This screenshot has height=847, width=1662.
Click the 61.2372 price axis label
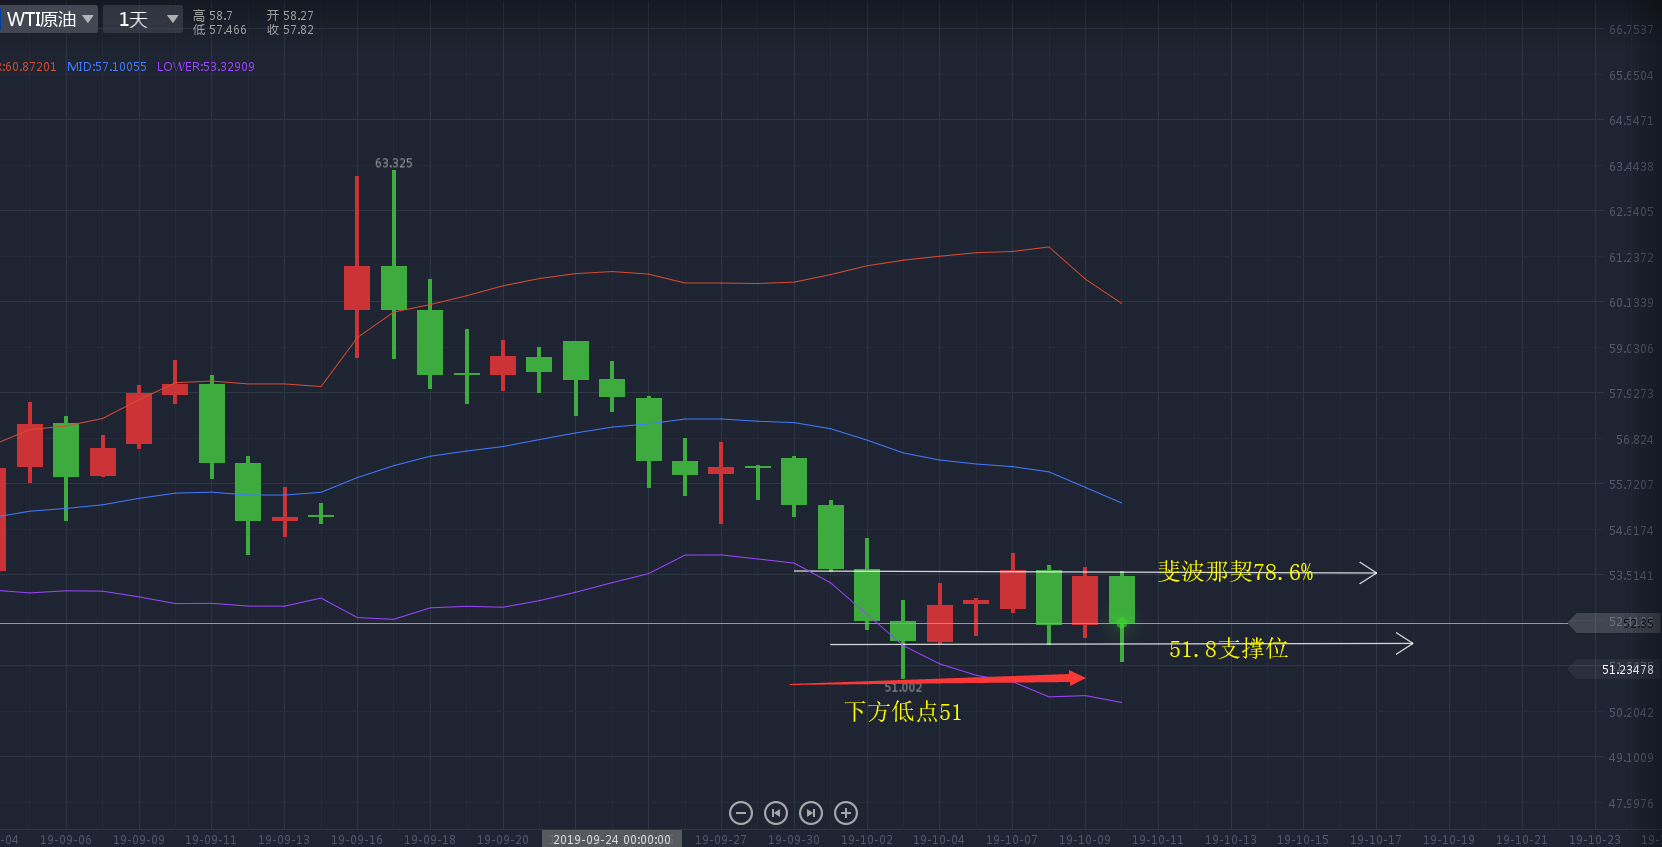tap(1631, 258)
